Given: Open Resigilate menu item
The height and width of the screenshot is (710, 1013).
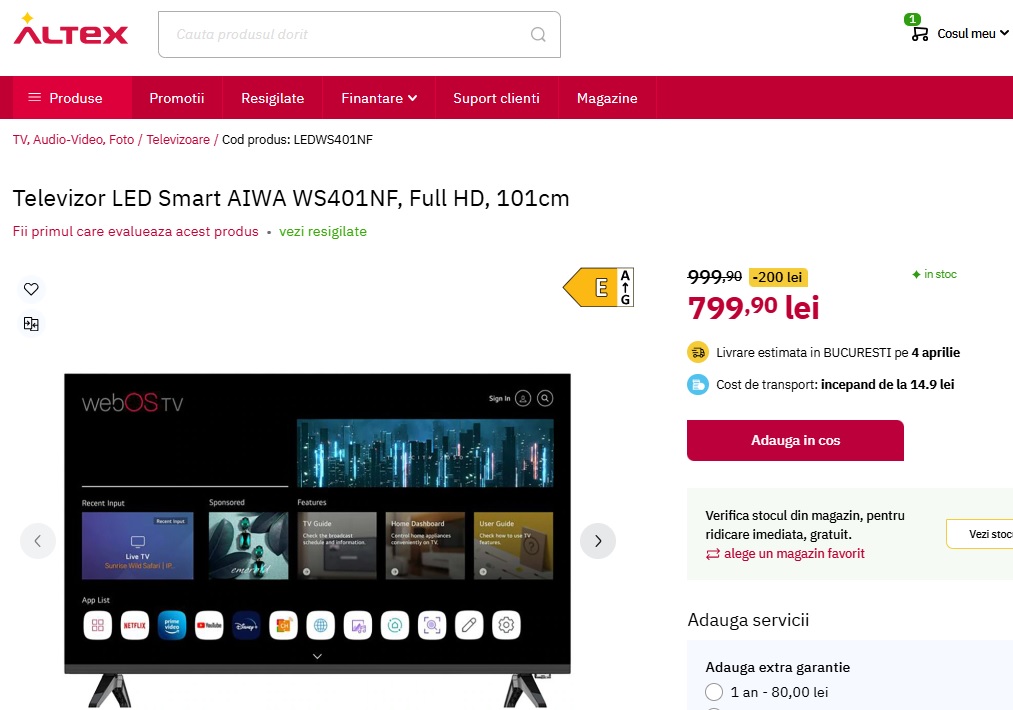Looking at the screenshot, I should [273, 98].
